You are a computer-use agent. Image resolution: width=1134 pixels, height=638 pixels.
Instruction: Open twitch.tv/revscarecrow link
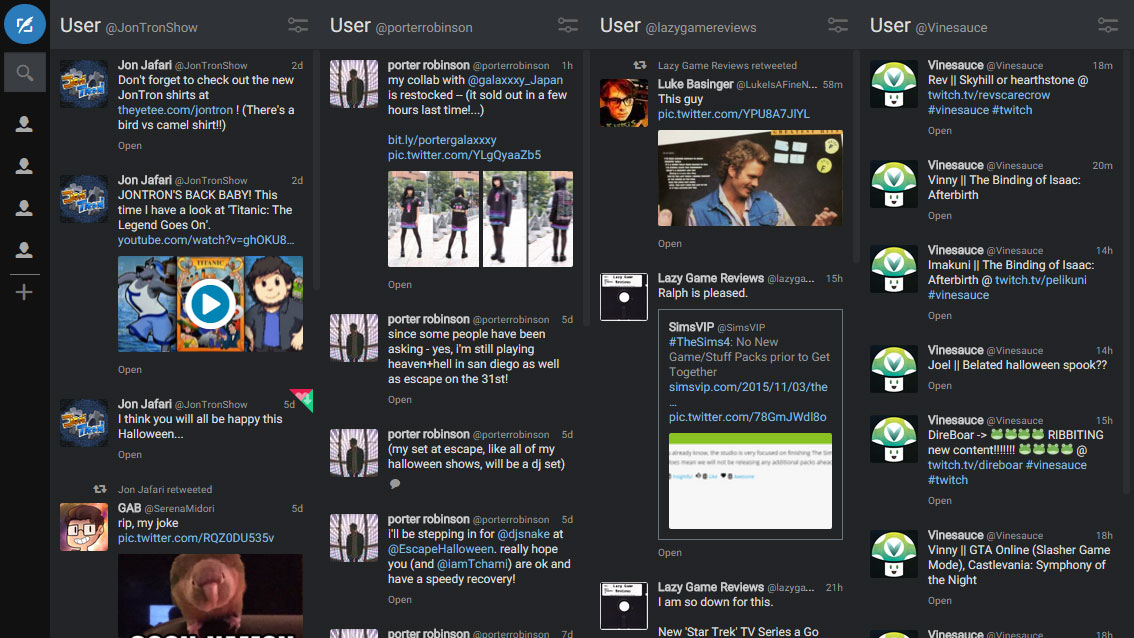click(989, 95)
